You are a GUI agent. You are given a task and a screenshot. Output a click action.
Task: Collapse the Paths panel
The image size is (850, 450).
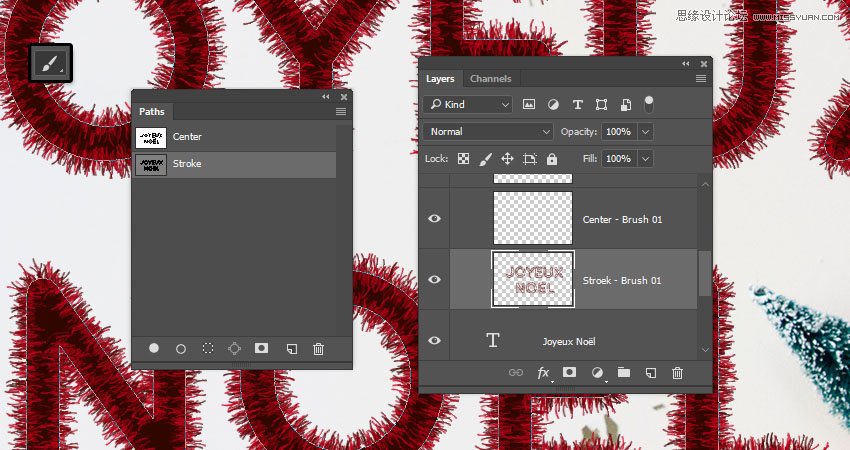326,97
